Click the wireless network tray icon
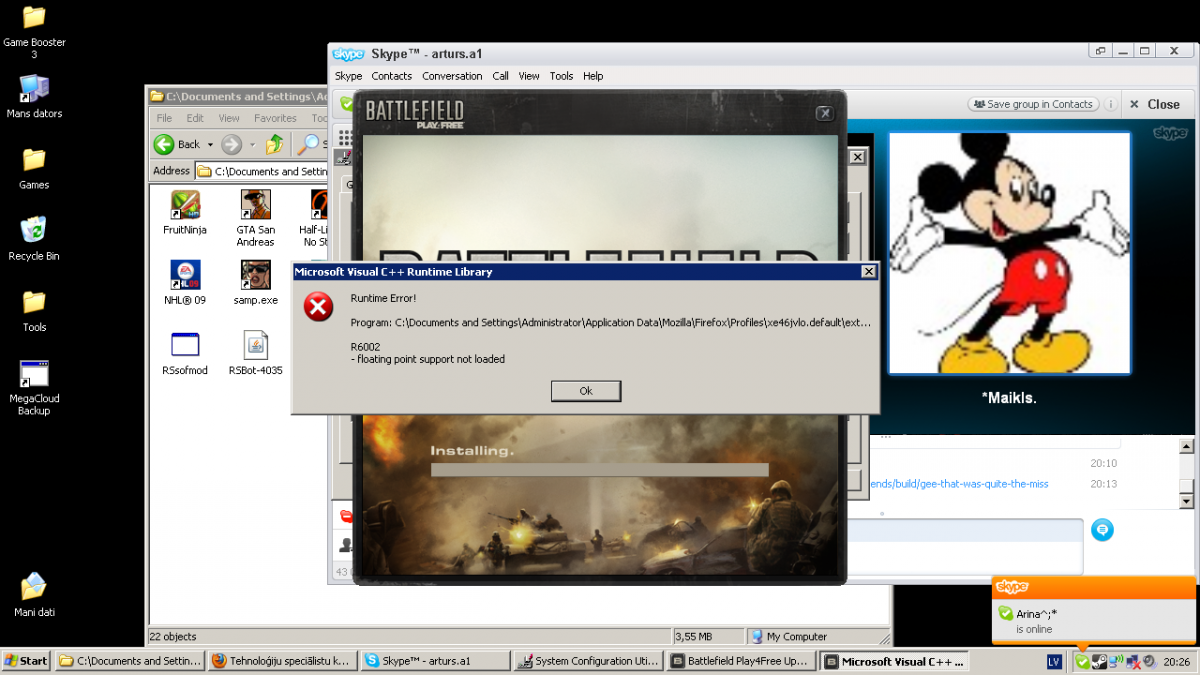The height and width of the screenshot is (675, 1200). 1116,661
